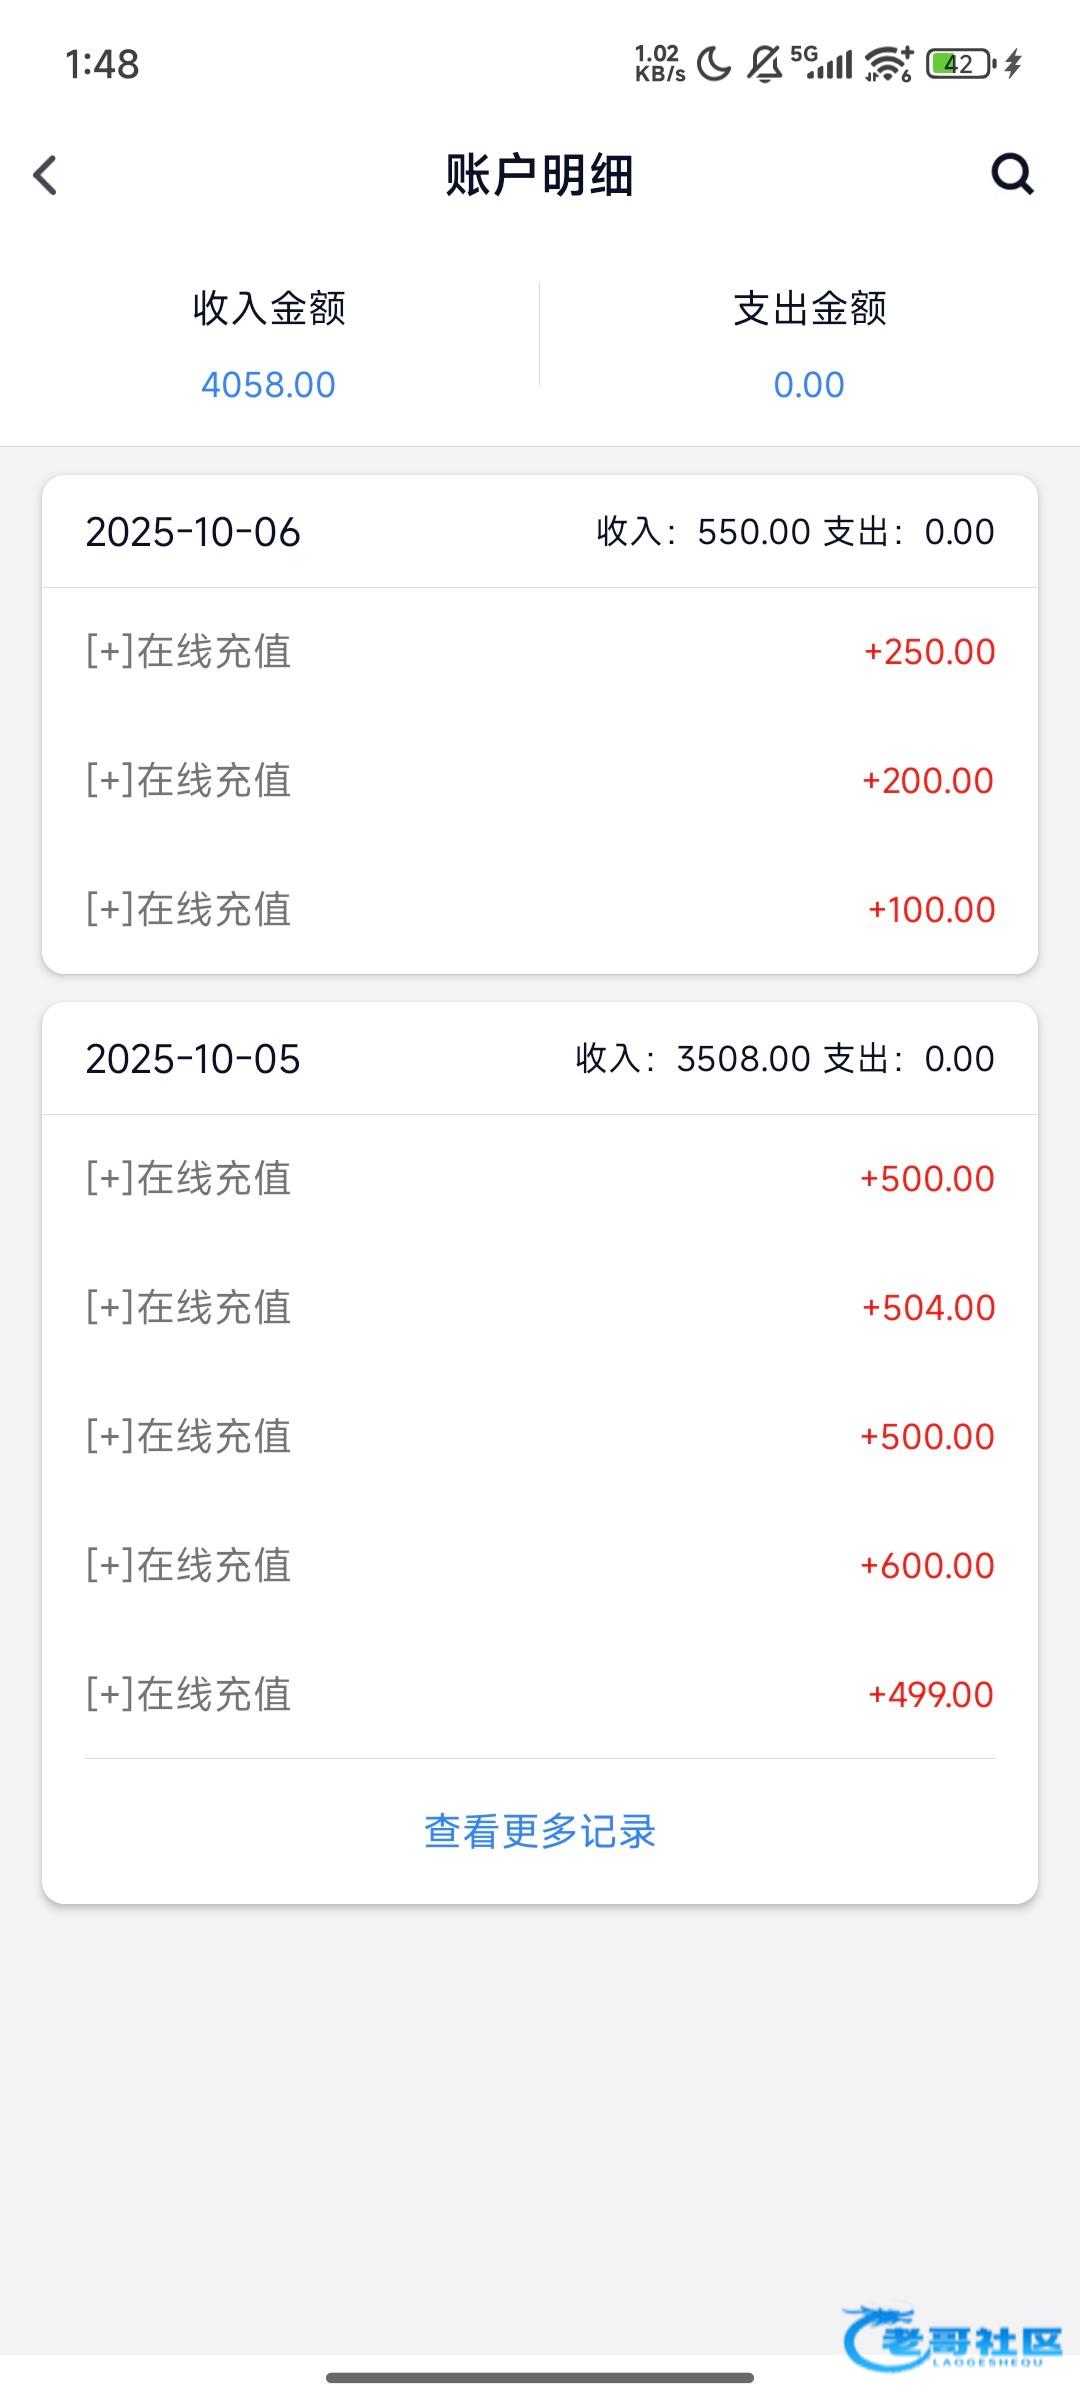
Task: Tap the 老哥社区 watermark logo
Action: click(952, 2338)
